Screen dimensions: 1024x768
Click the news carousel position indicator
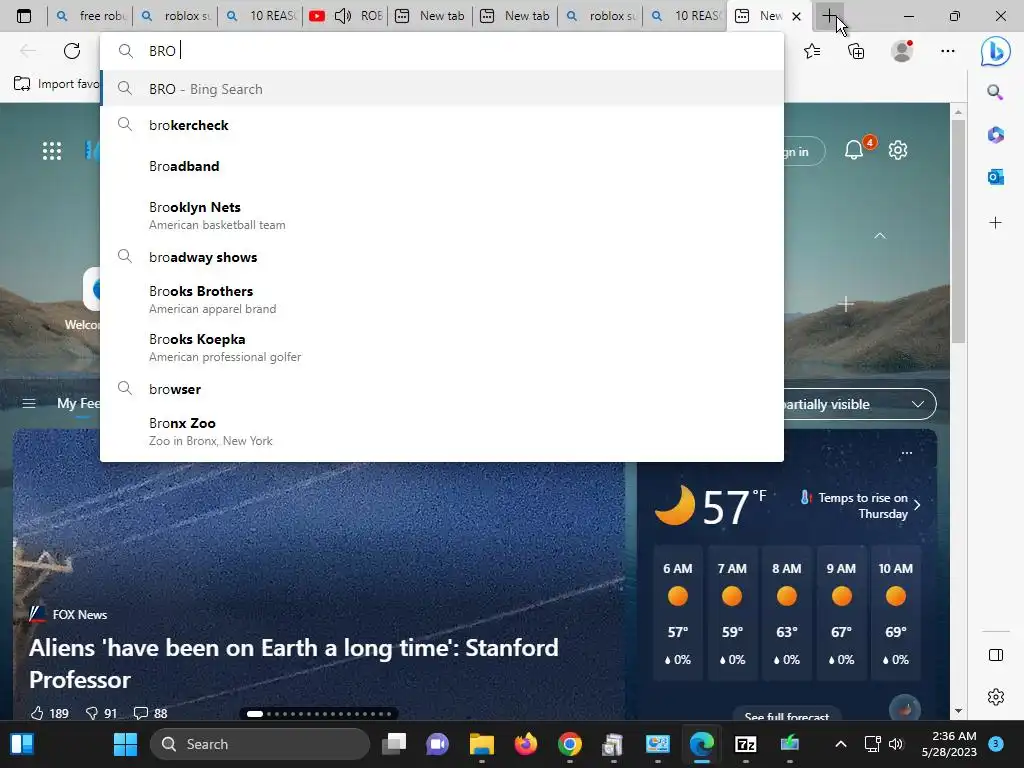click(318, 714)
